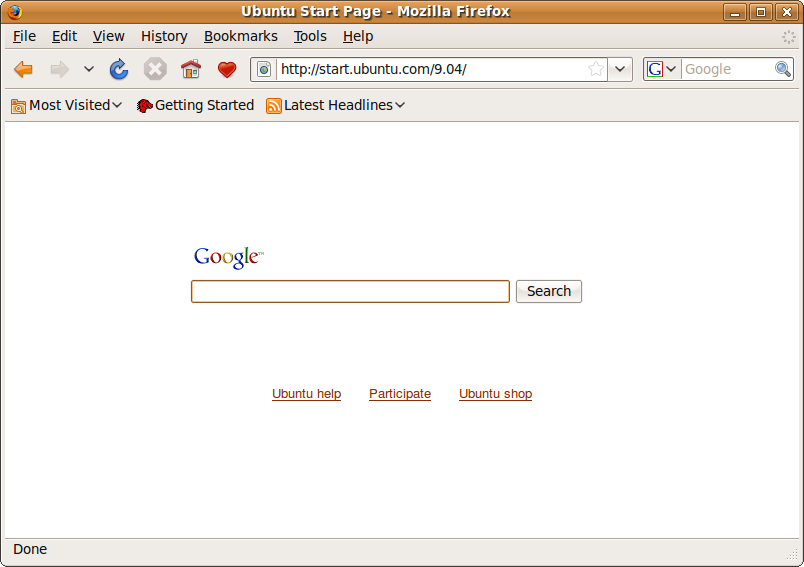Viewport: 804px width, 567px height.
Task: Open the Tools menu
Action: (310, 36)
